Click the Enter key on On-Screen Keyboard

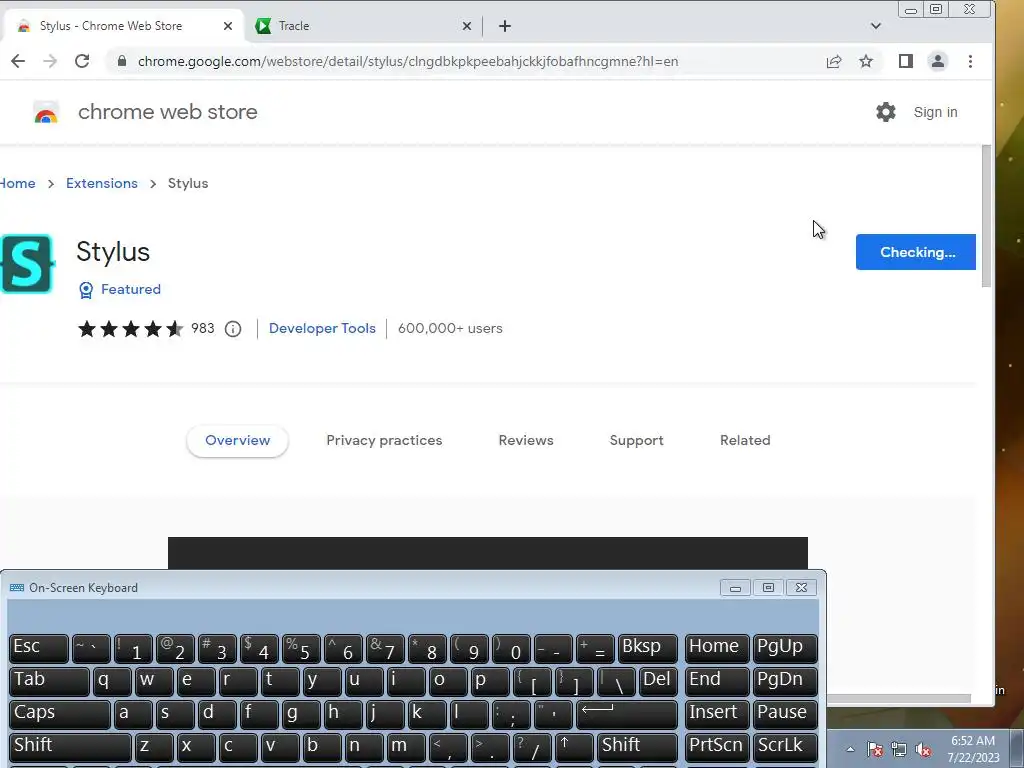pyautogui.click(x=626, y=714)
